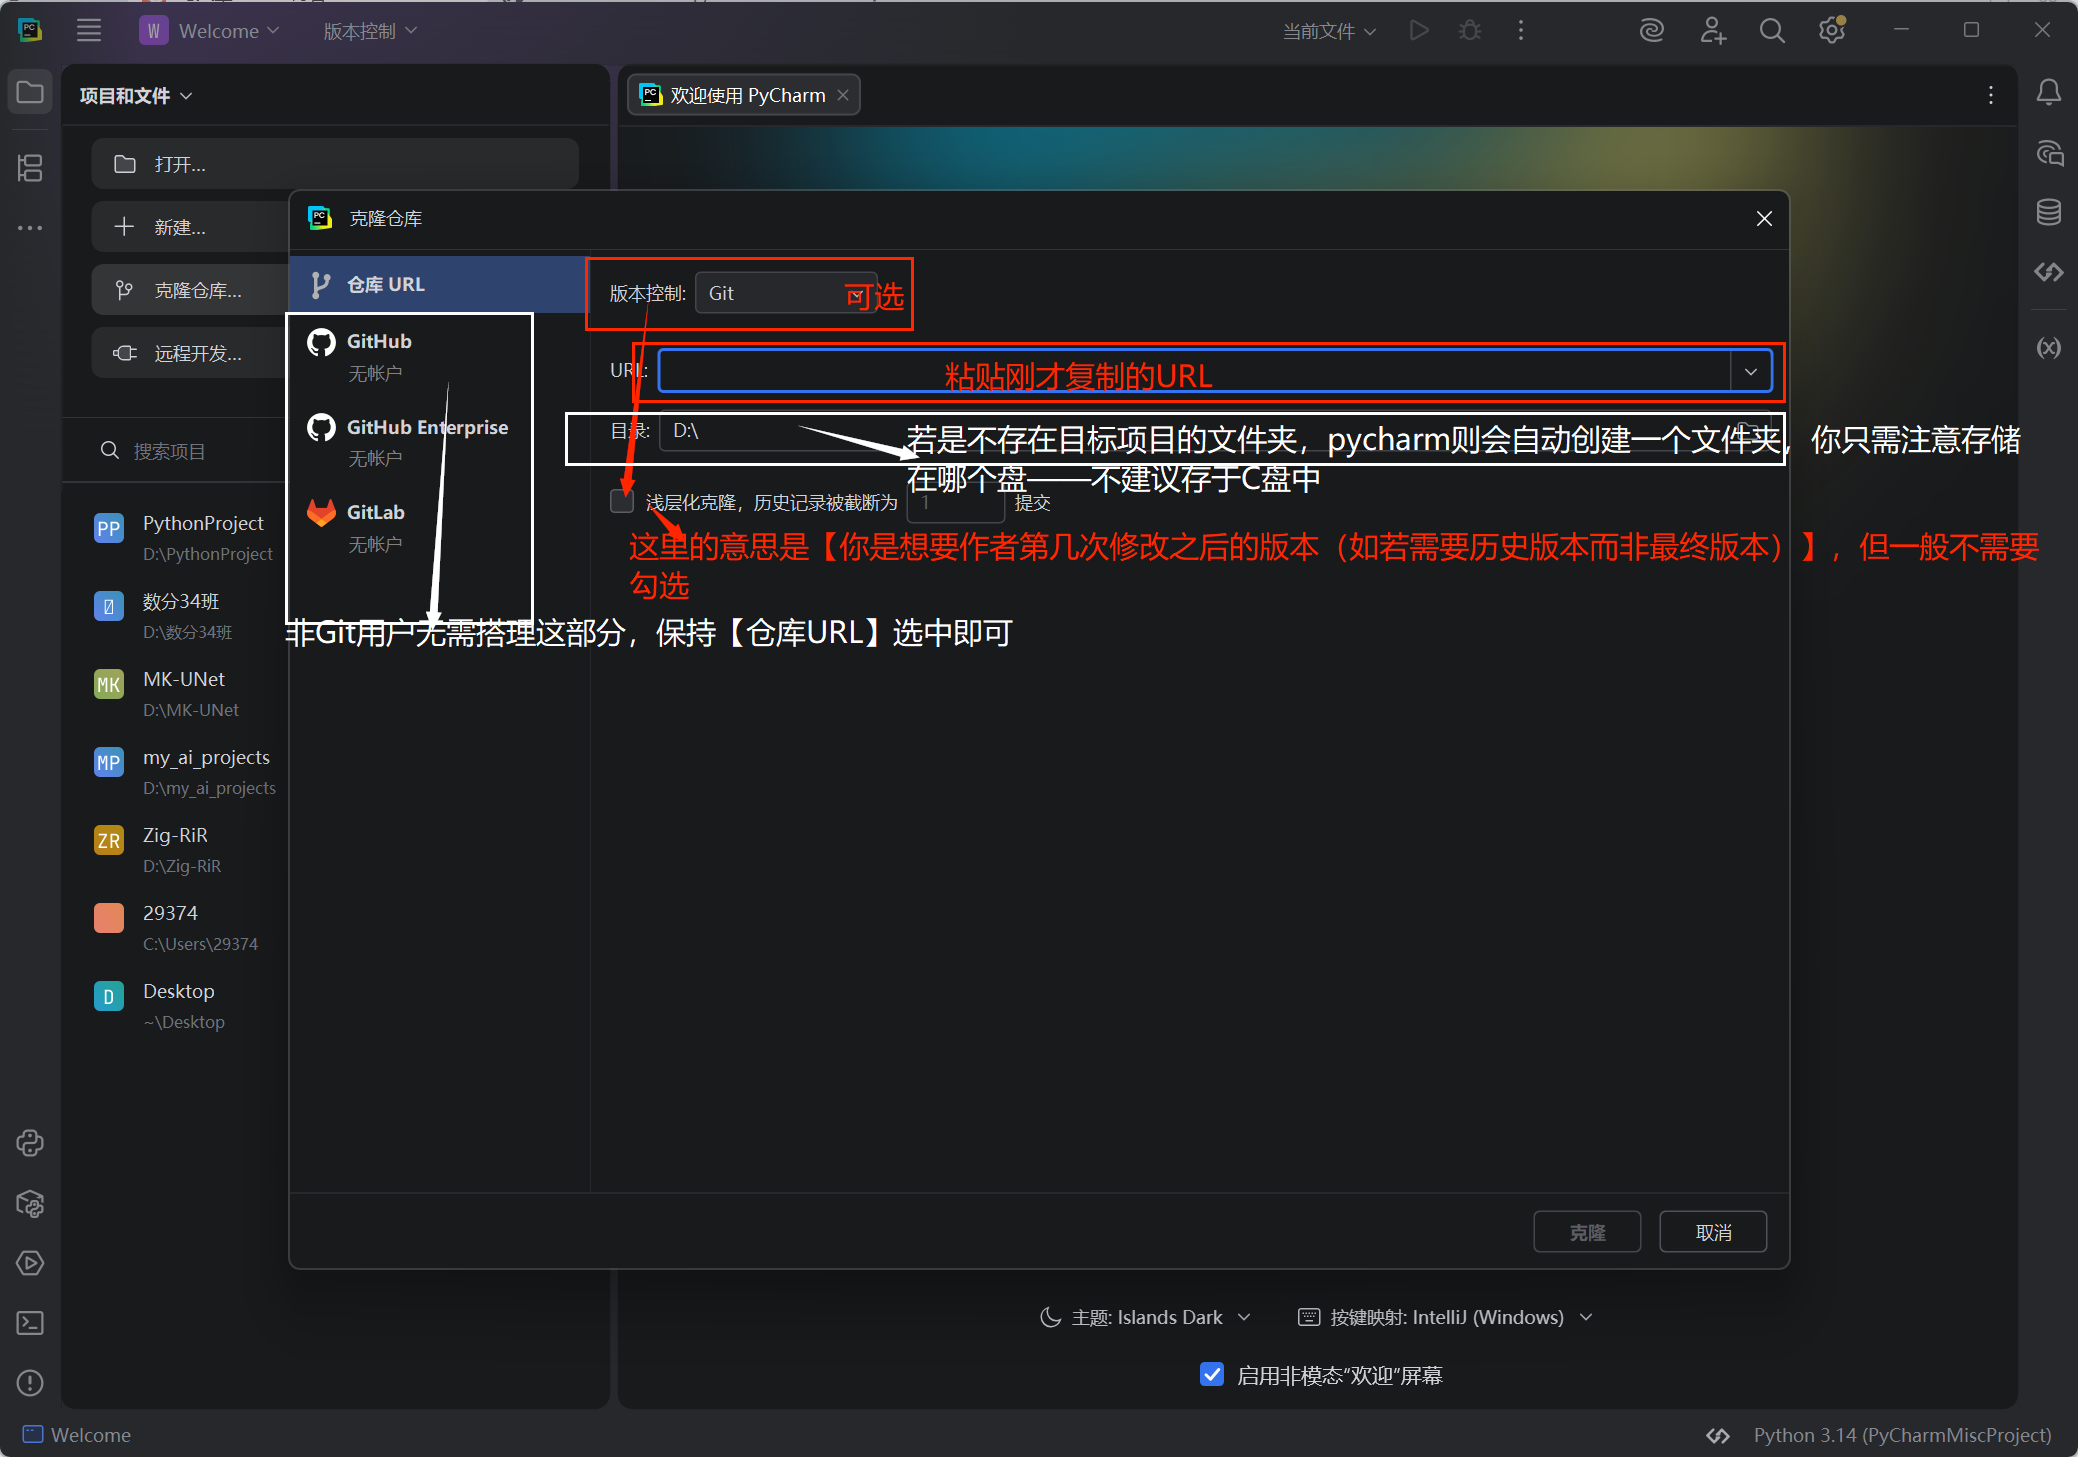Open the my_ai_projects recent project
Image resolution: width=2078 pixels, height=1457 pixels.
tap(185, 772)
